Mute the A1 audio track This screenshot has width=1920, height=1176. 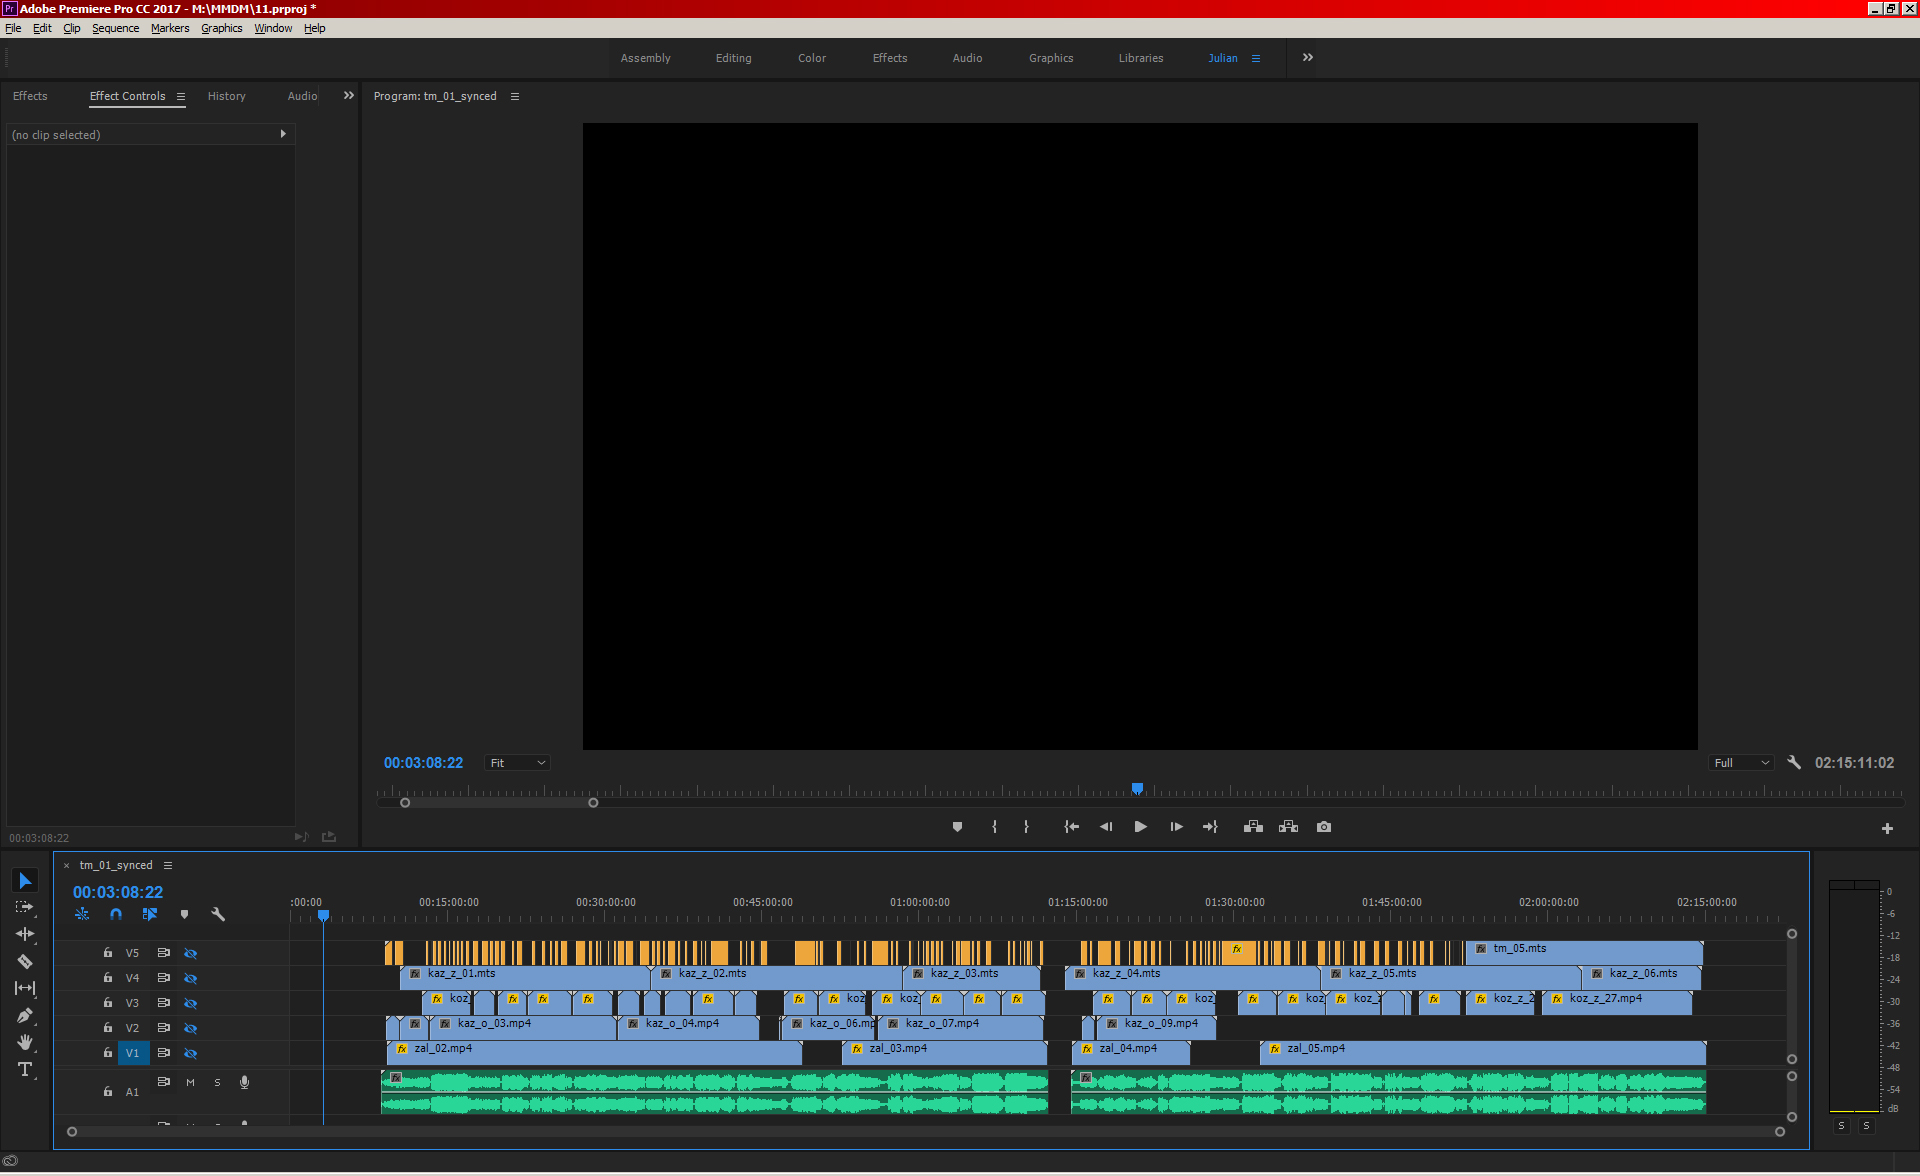pos(190,1082)
